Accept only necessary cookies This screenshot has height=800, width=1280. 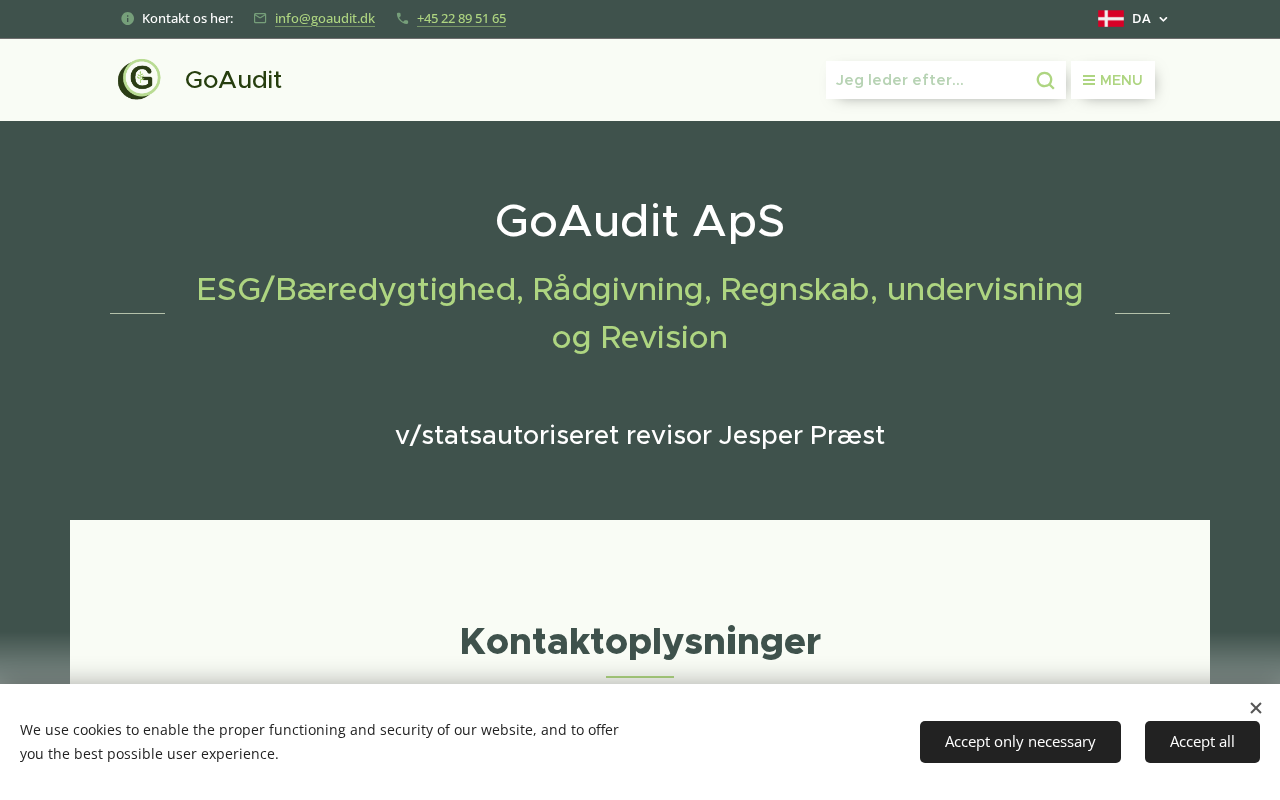(1020, 742)
